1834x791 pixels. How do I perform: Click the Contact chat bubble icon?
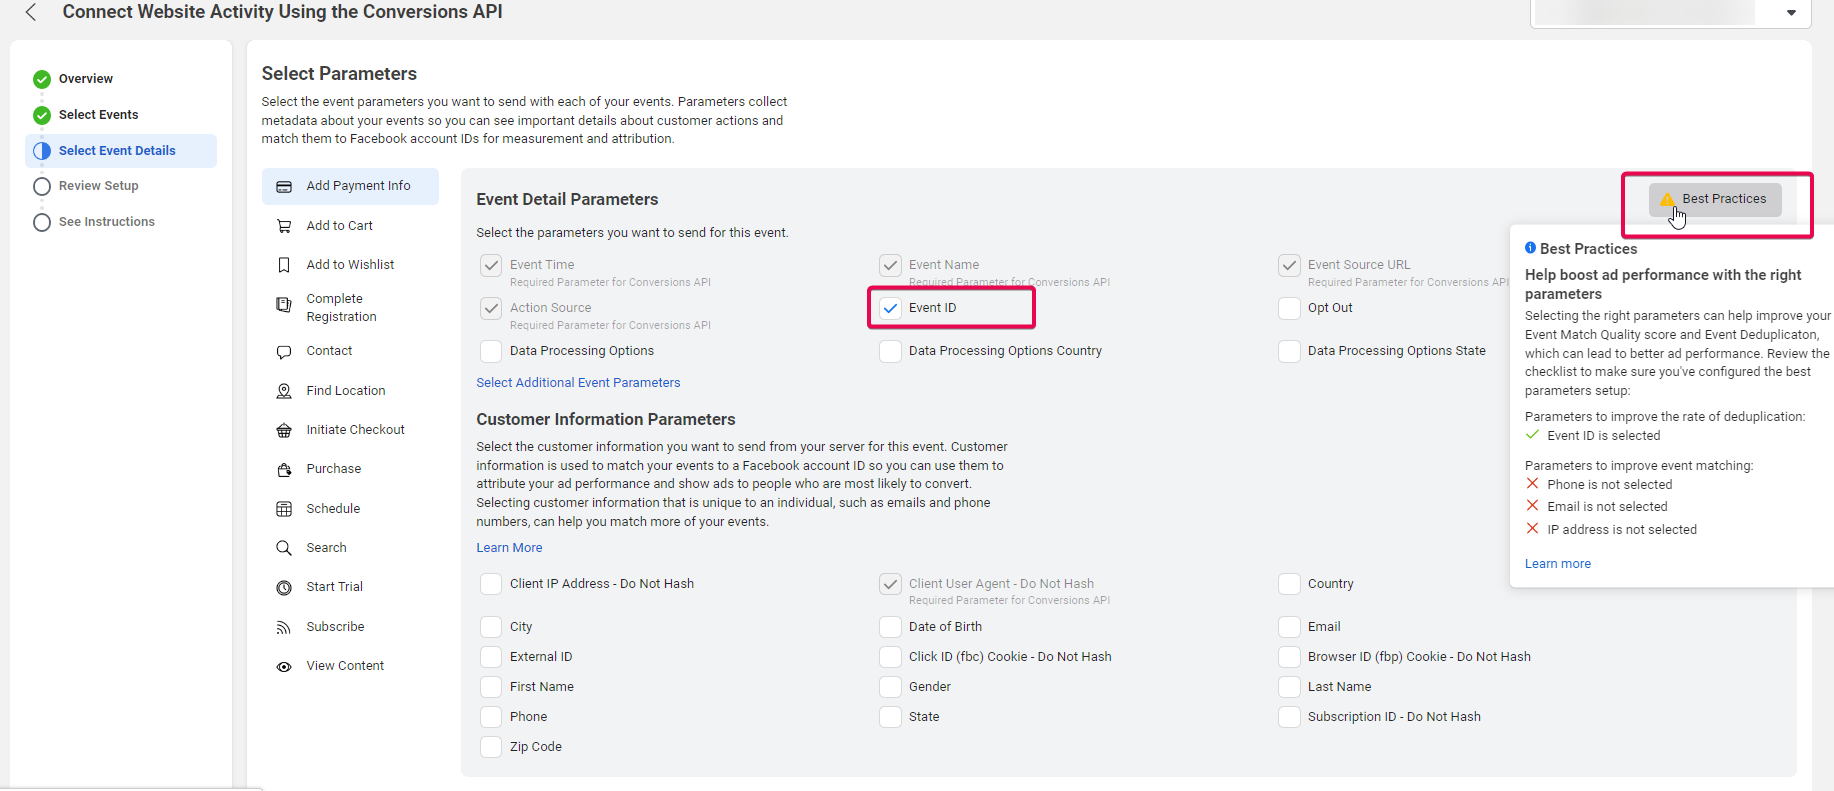pyautogui.click(x=284, y=352)
